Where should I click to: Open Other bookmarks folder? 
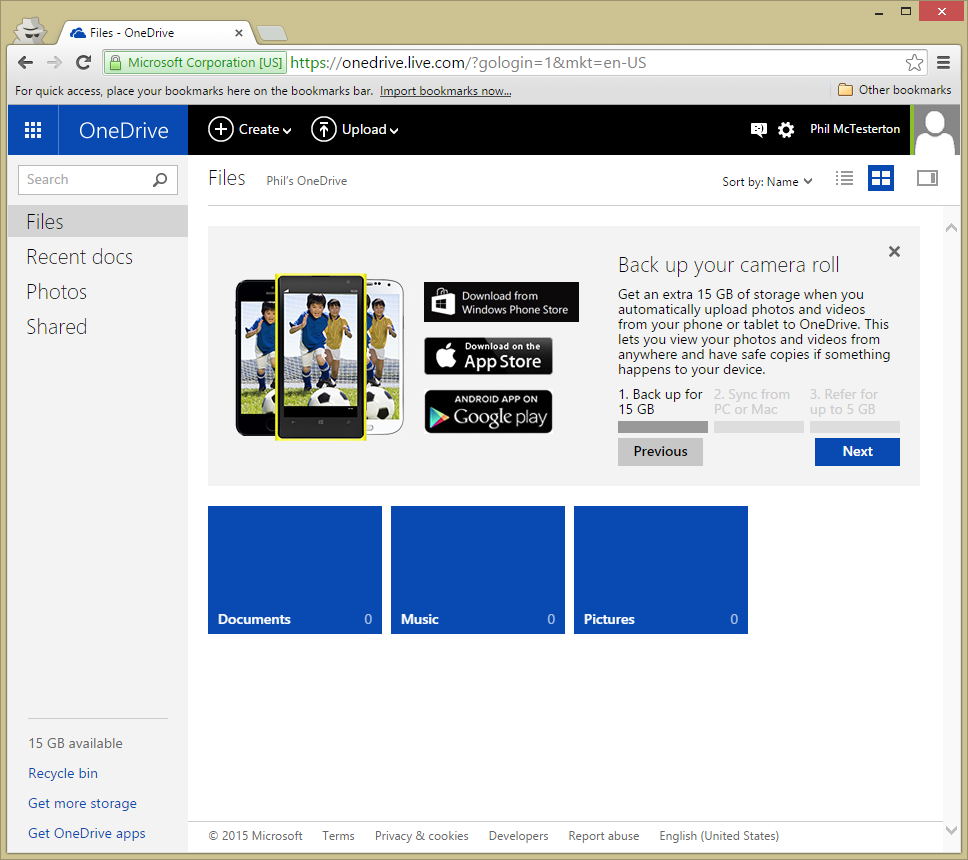[895, 90]
